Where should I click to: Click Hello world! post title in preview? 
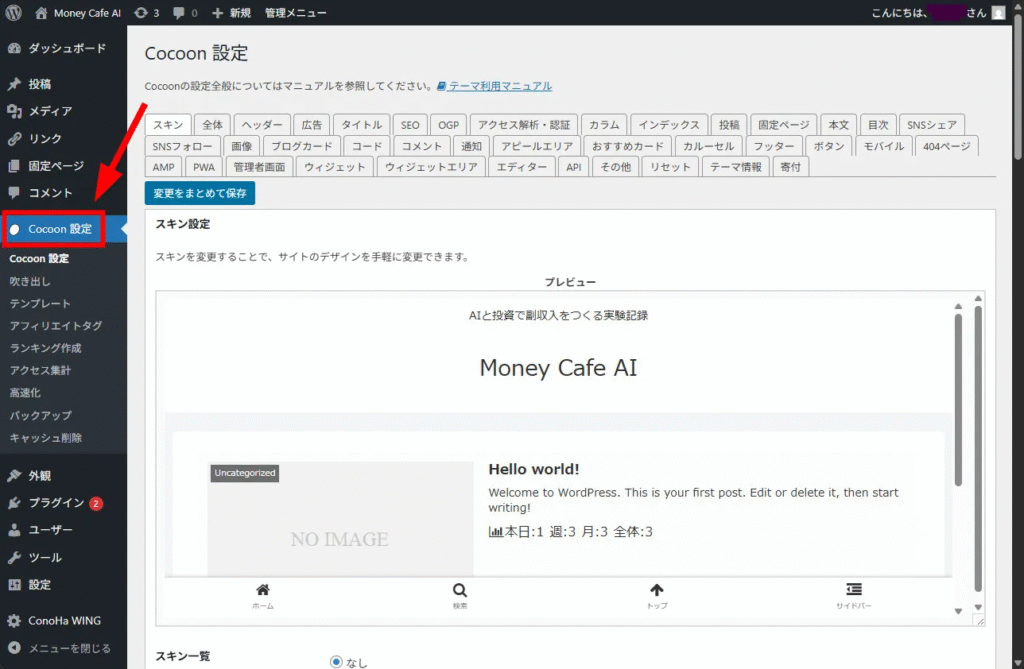pyautogui.click(x=534, y=469)
